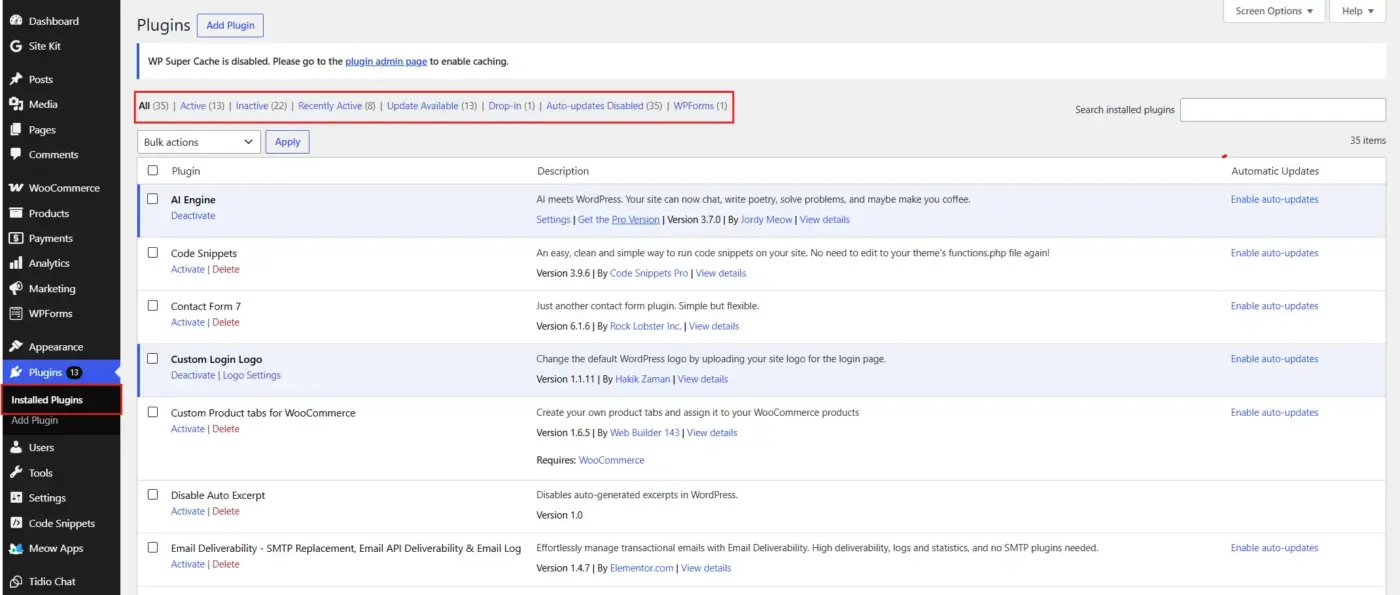The width and height of the screenshot is (1400, 595).
Task: Open the Dashboard icon in sidebar
Action: 16,21
